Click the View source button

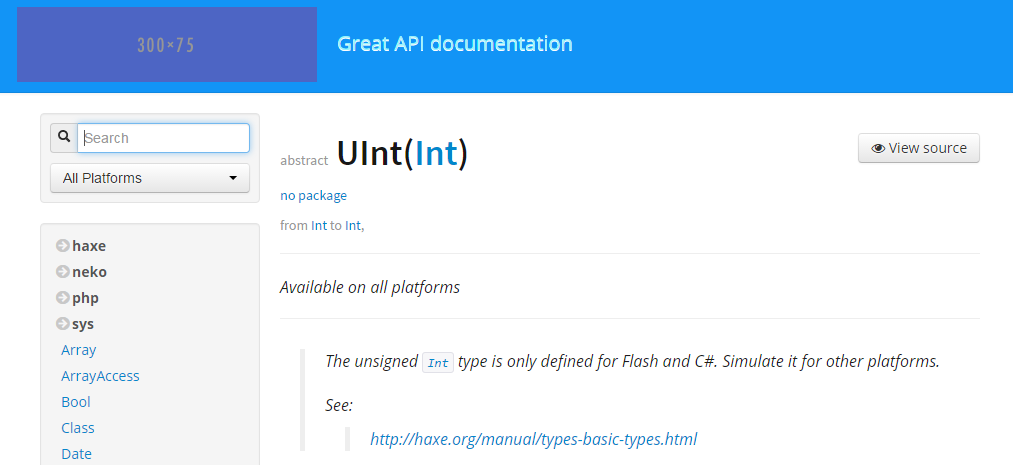tap(919, 148)
